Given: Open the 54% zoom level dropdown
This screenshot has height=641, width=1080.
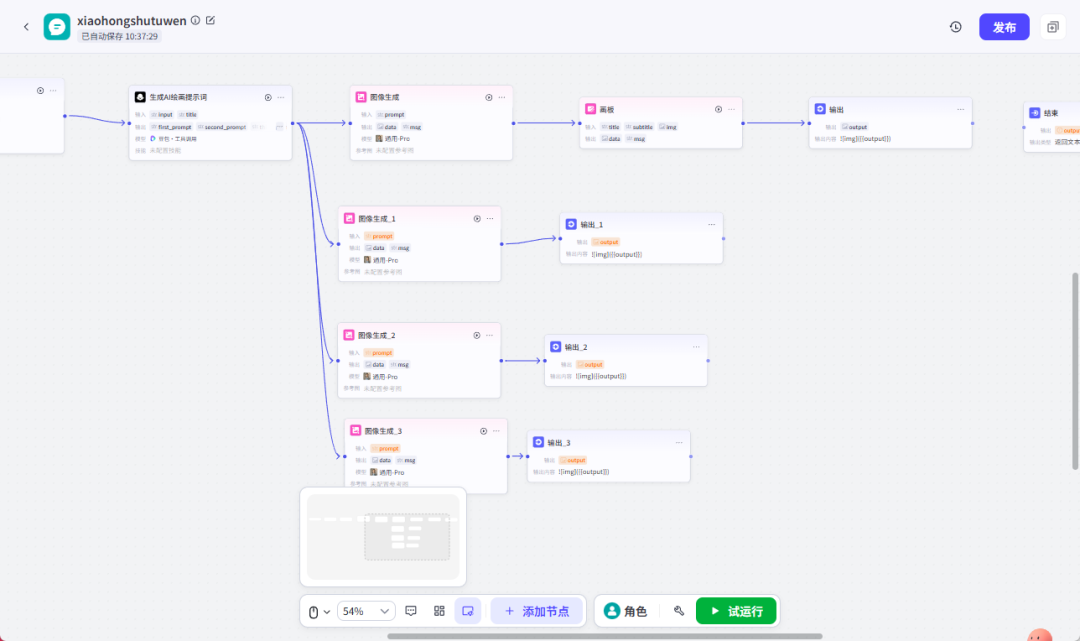Looking at the screenshot, I should coord(366,611).
